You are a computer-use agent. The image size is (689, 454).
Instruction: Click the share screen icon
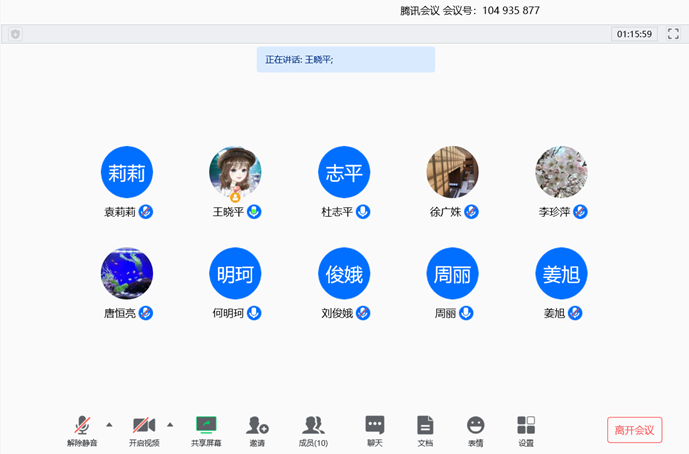(x=206, y=425)
